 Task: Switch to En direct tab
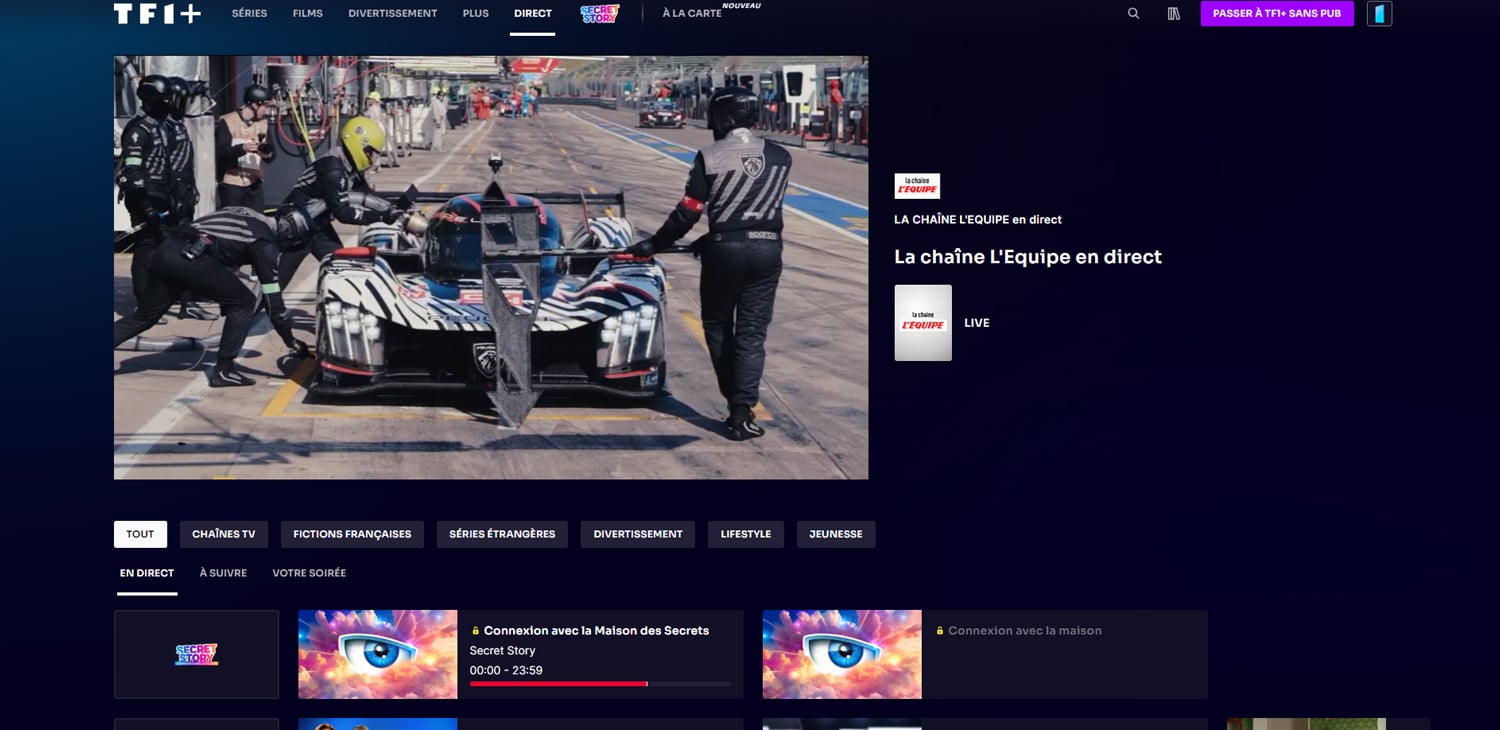tap(147, 573)
